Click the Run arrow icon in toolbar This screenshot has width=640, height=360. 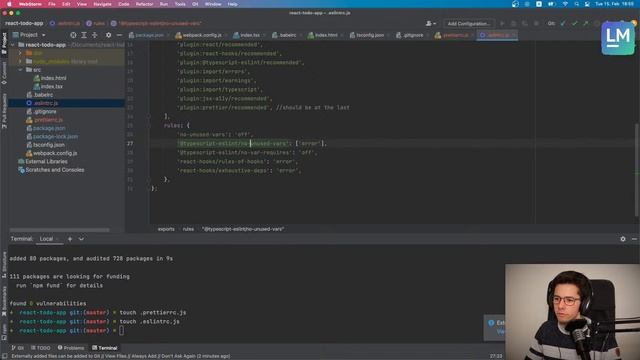tap(502, 24)
